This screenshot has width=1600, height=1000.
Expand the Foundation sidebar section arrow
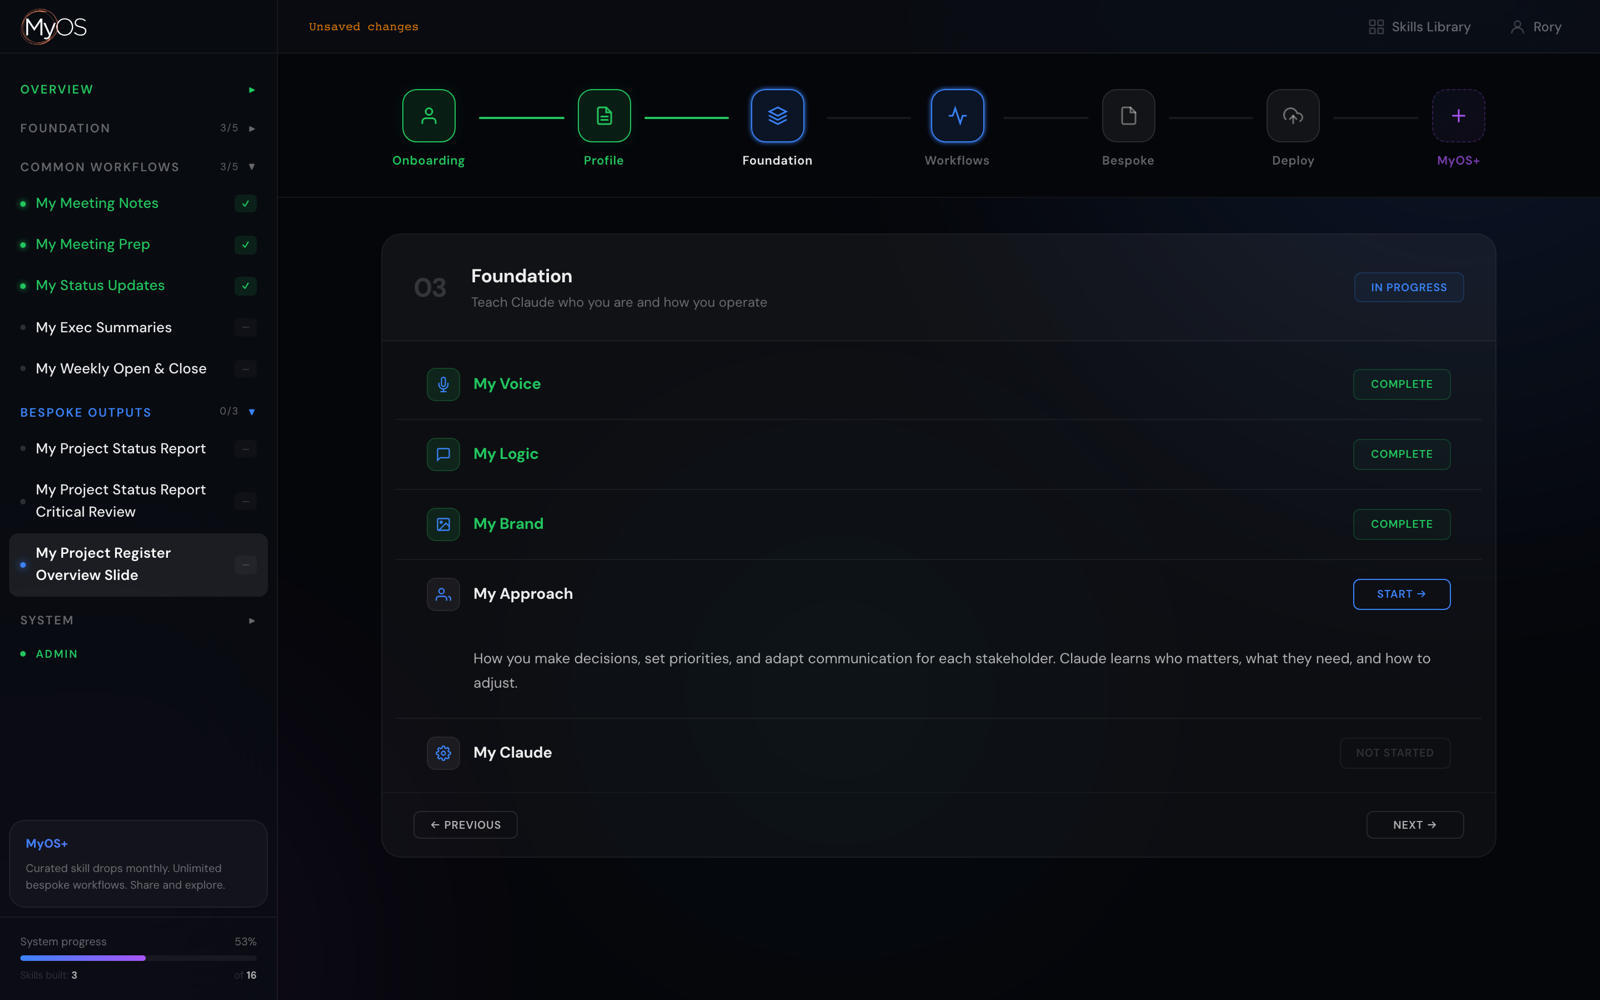[252, 128]
